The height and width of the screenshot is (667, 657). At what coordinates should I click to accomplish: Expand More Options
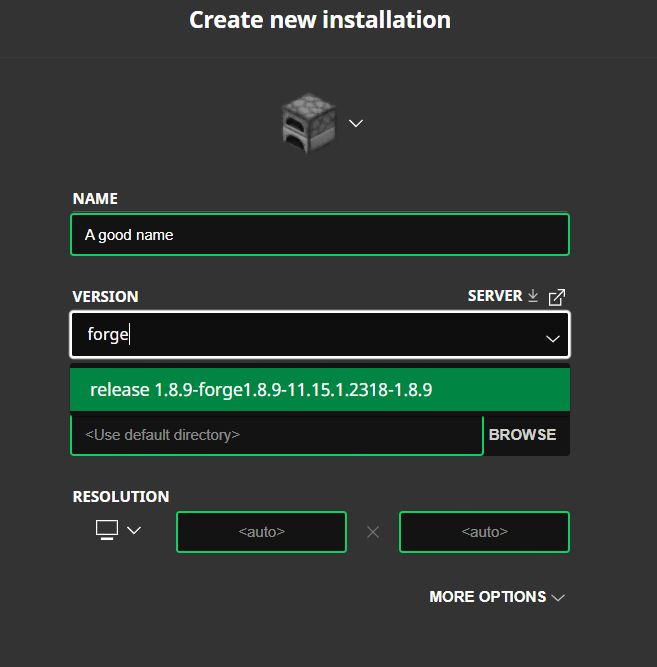click(497, 597)
